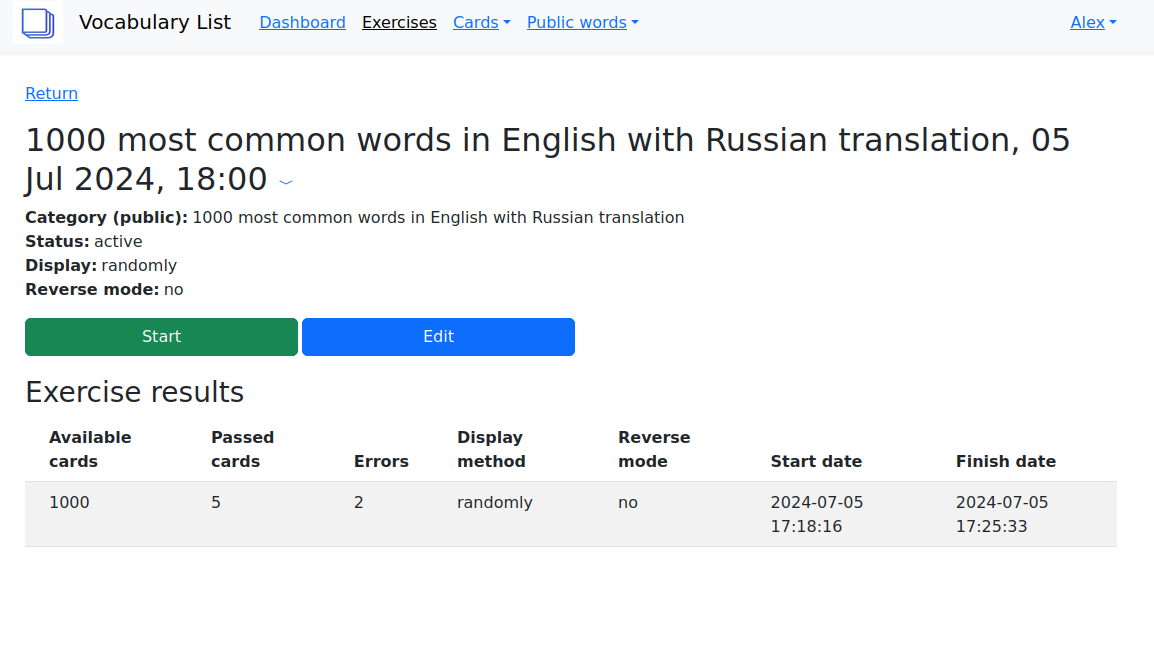This screenshot has height=664, width=1154.
Task: Click the Reverse mode column header
Action: point(654,449)
